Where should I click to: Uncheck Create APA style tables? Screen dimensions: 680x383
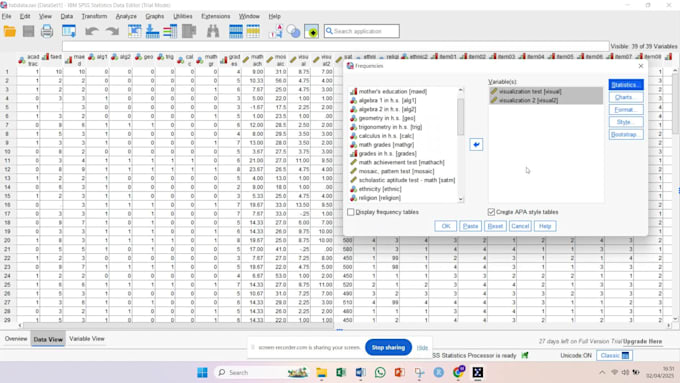[x=491, y=212]
